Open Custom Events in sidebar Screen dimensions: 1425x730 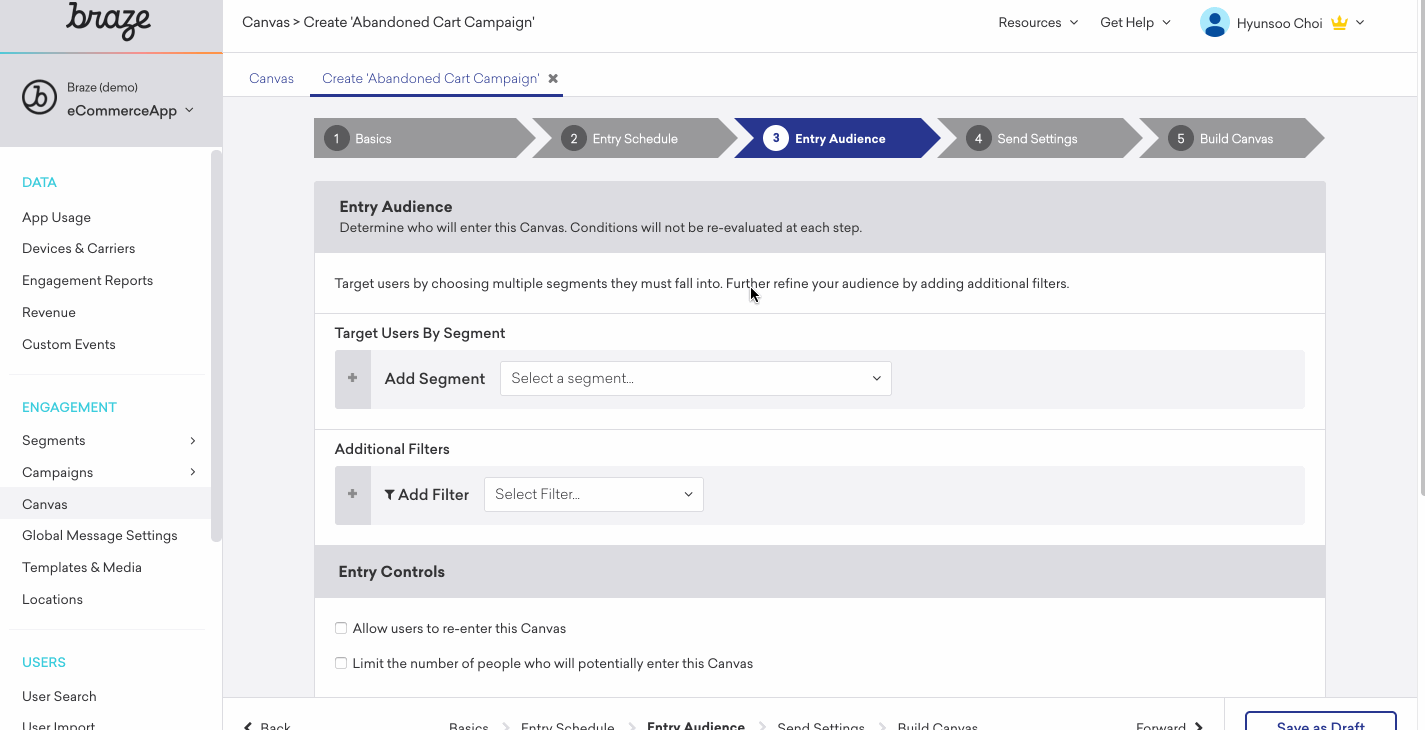coord(69,344)
